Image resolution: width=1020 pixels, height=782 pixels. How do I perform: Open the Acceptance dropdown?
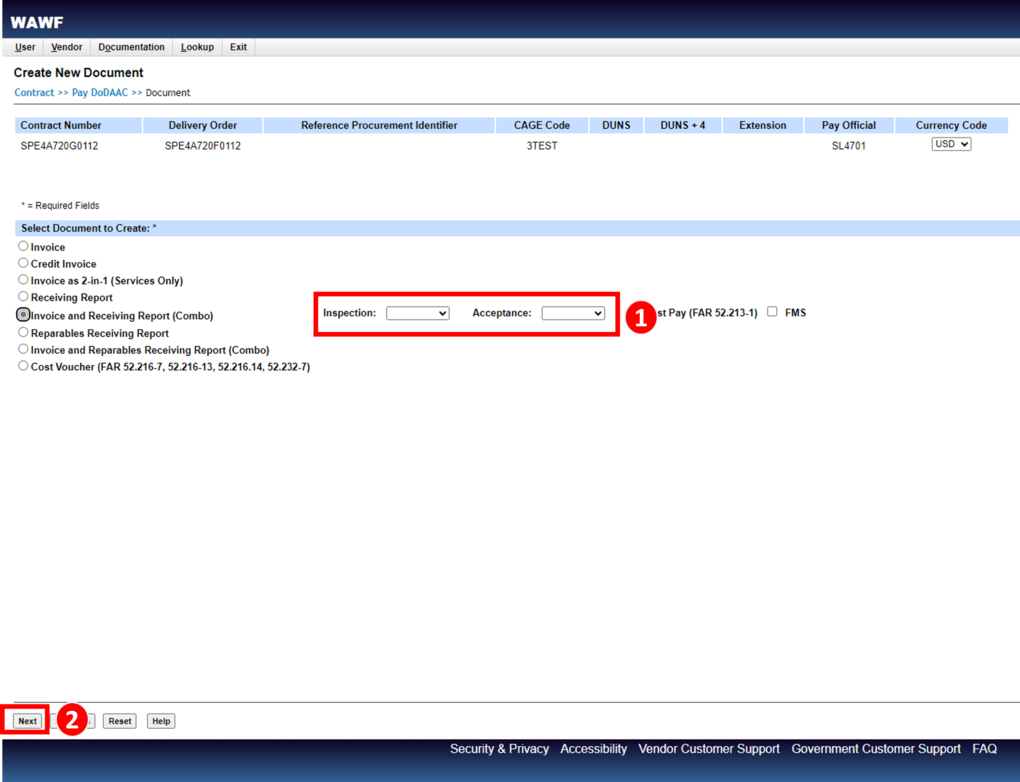click(x=573, y=313)
